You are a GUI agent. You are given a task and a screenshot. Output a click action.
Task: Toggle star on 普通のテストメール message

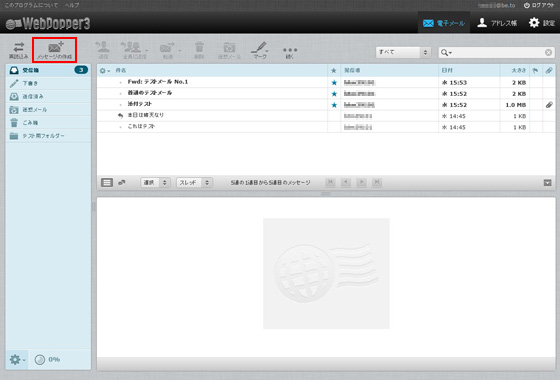click(x=334, y=94)
